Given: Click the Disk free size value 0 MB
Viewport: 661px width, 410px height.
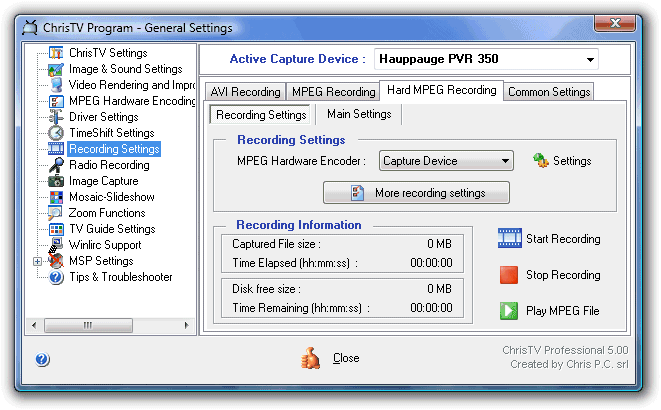Looking at the screenshot, I should pyautogui.click(x=439, y=289).
